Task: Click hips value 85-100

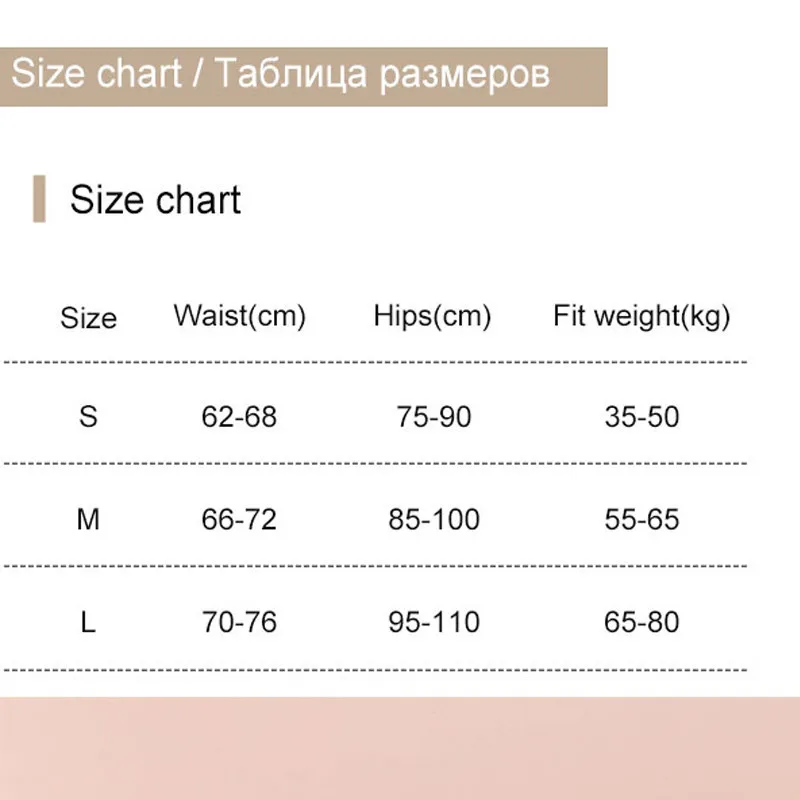Action: [x=433, y=519]
